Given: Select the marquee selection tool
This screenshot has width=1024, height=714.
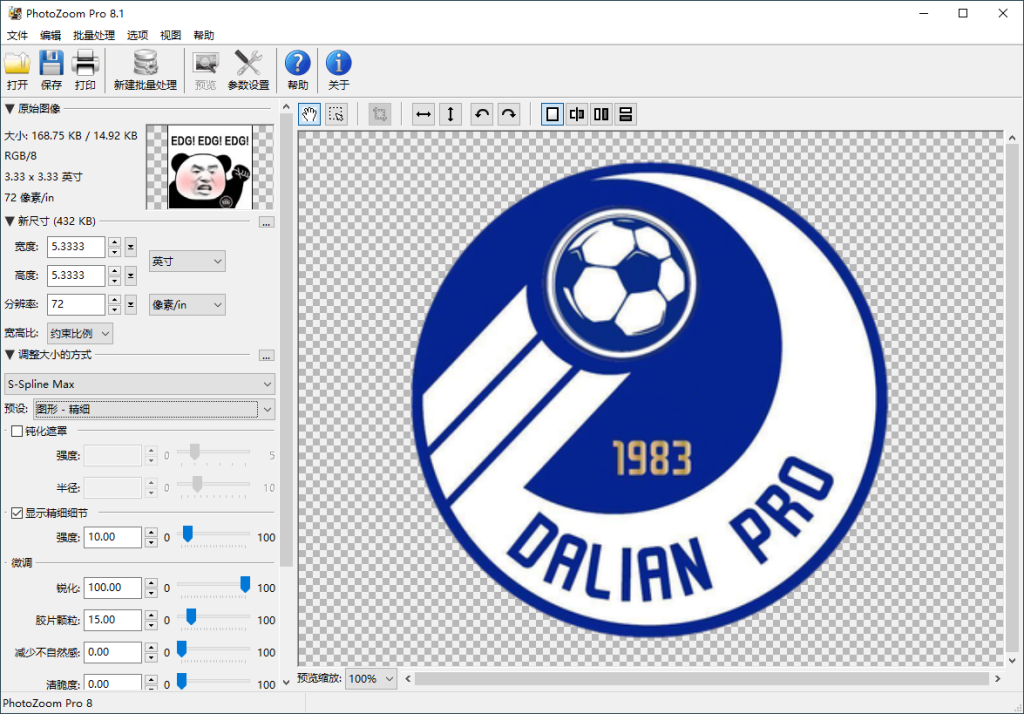Looking at the screenshot, I should tap(336, 114).
